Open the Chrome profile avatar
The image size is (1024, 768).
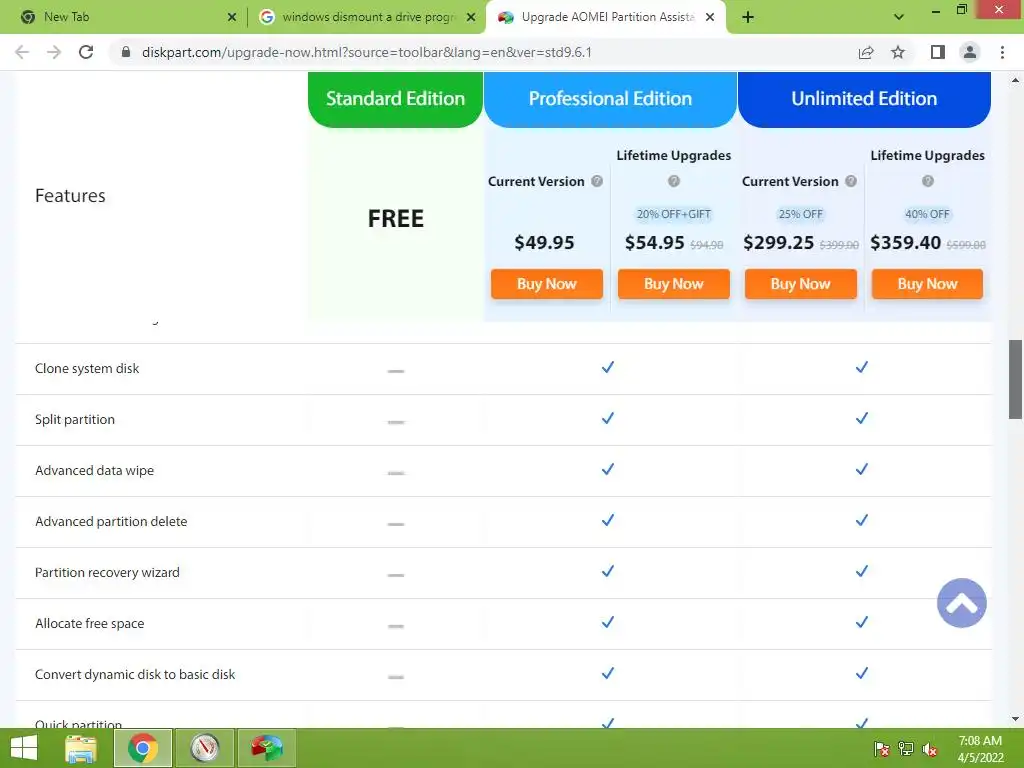tap(970, 52)
